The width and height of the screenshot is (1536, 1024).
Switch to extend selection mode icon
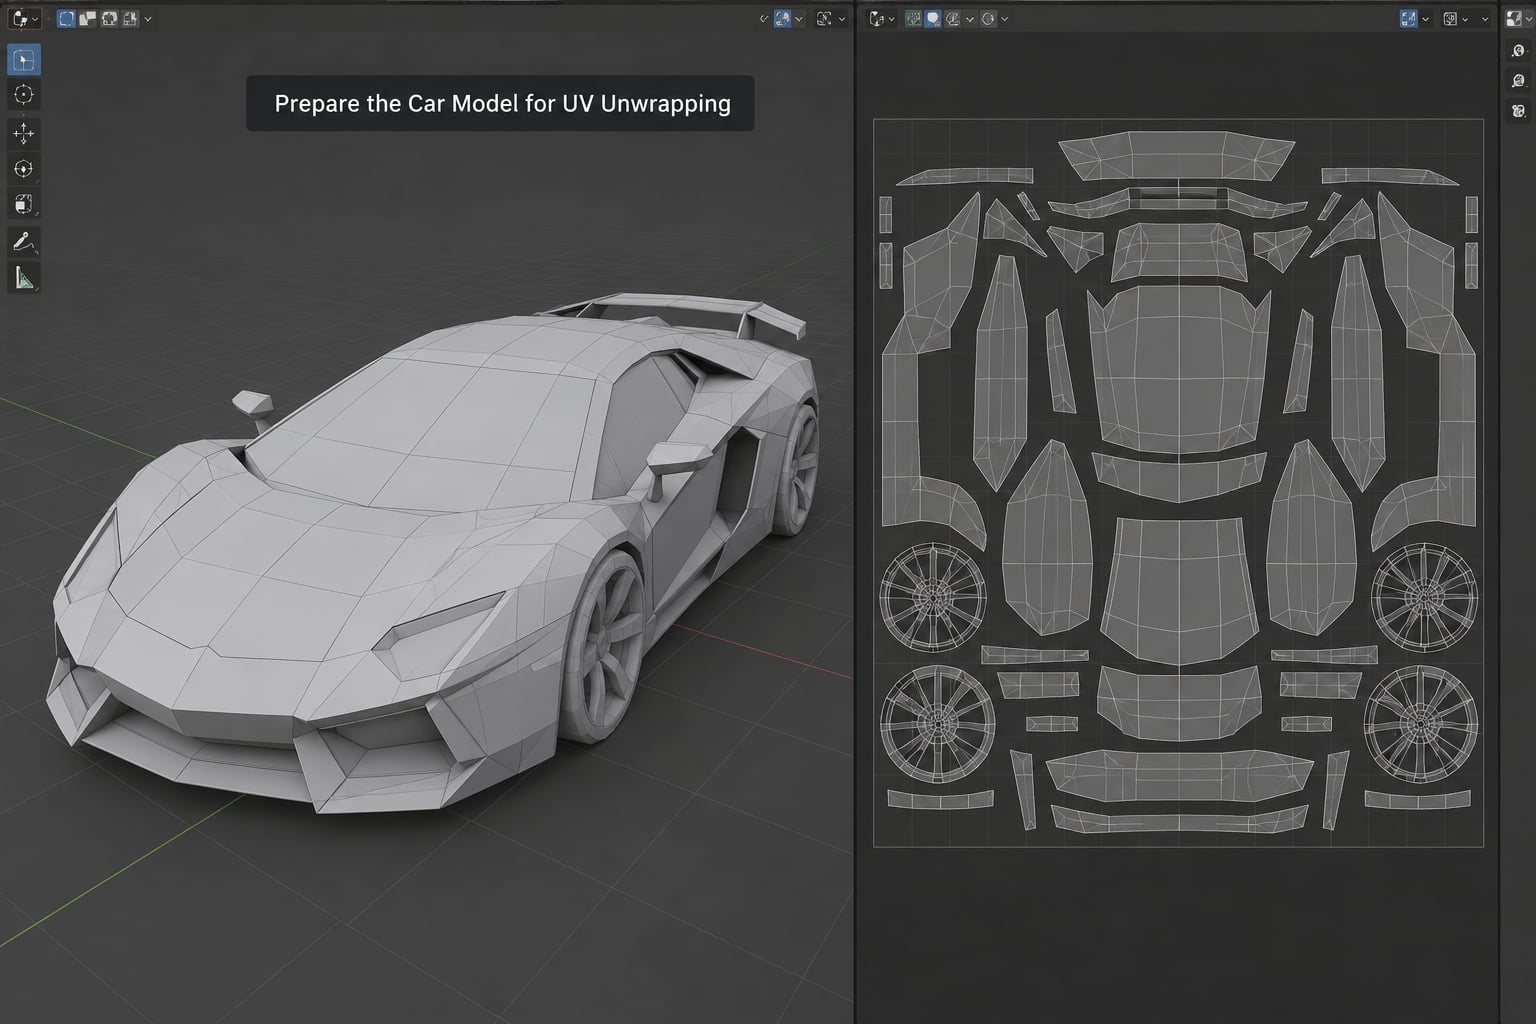(x=88, y=18)
